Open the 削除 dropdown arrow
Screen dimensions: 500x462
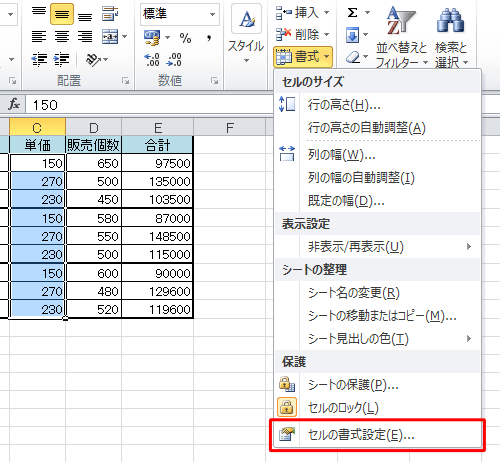(x=327, y=34)
